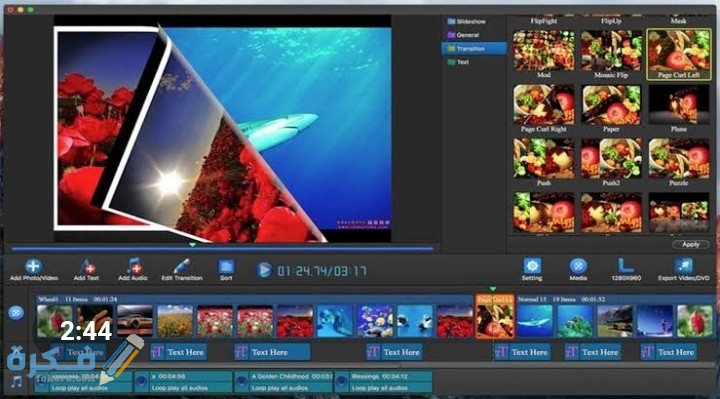Click the speaker icon on the Blessings audio clip
The width and height of the screenshot is (720, 399).
341,382
